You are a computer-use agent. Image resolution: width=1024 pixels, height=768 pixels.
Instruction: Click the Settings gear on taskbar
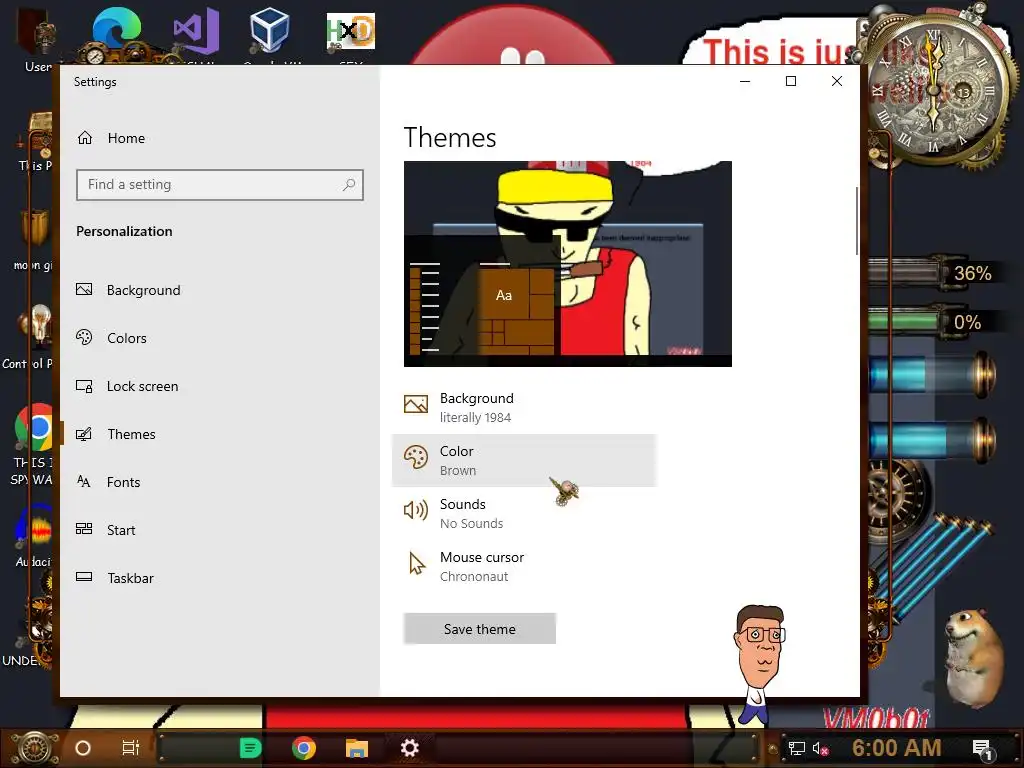409,748
